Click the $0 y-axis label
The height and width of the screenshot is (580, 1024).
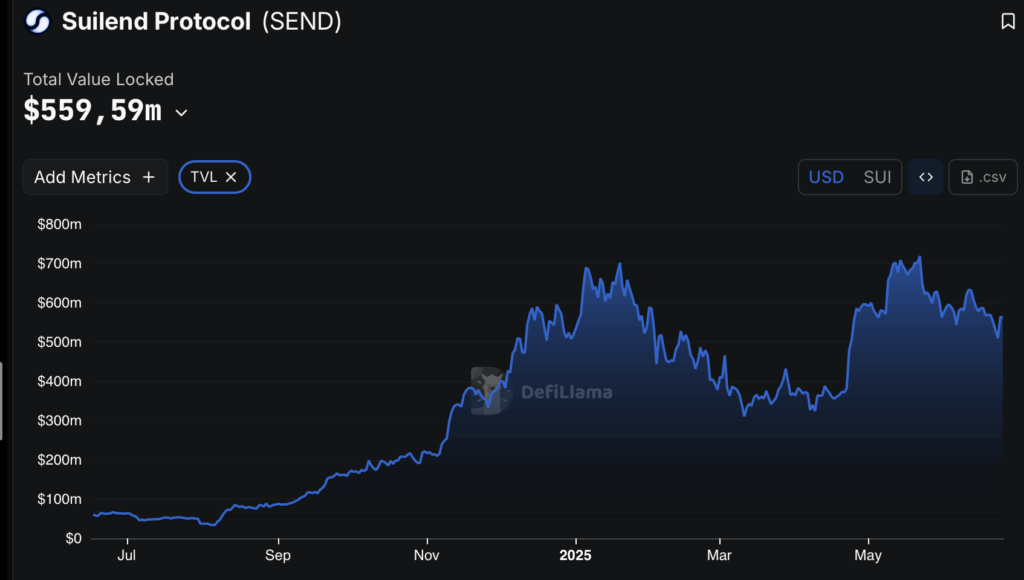[x=73, y=539]
